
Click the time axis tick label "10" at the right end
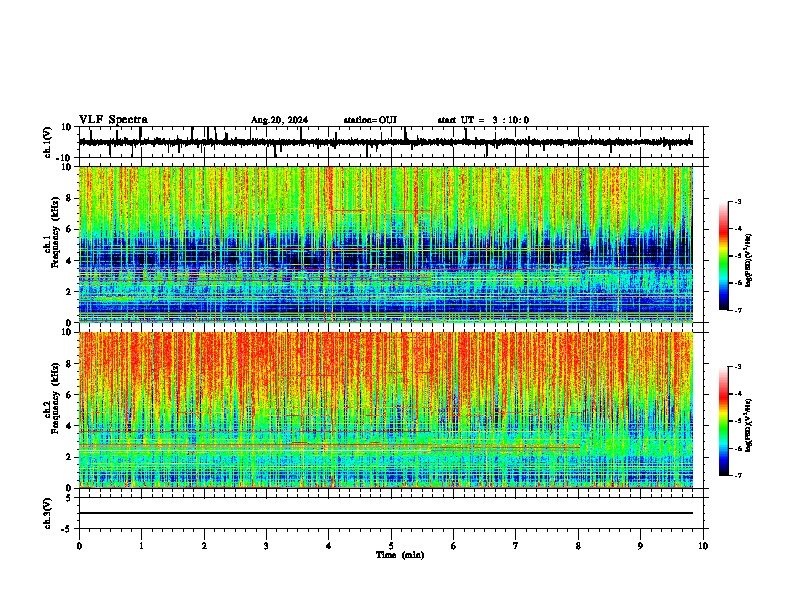(703, 546)
